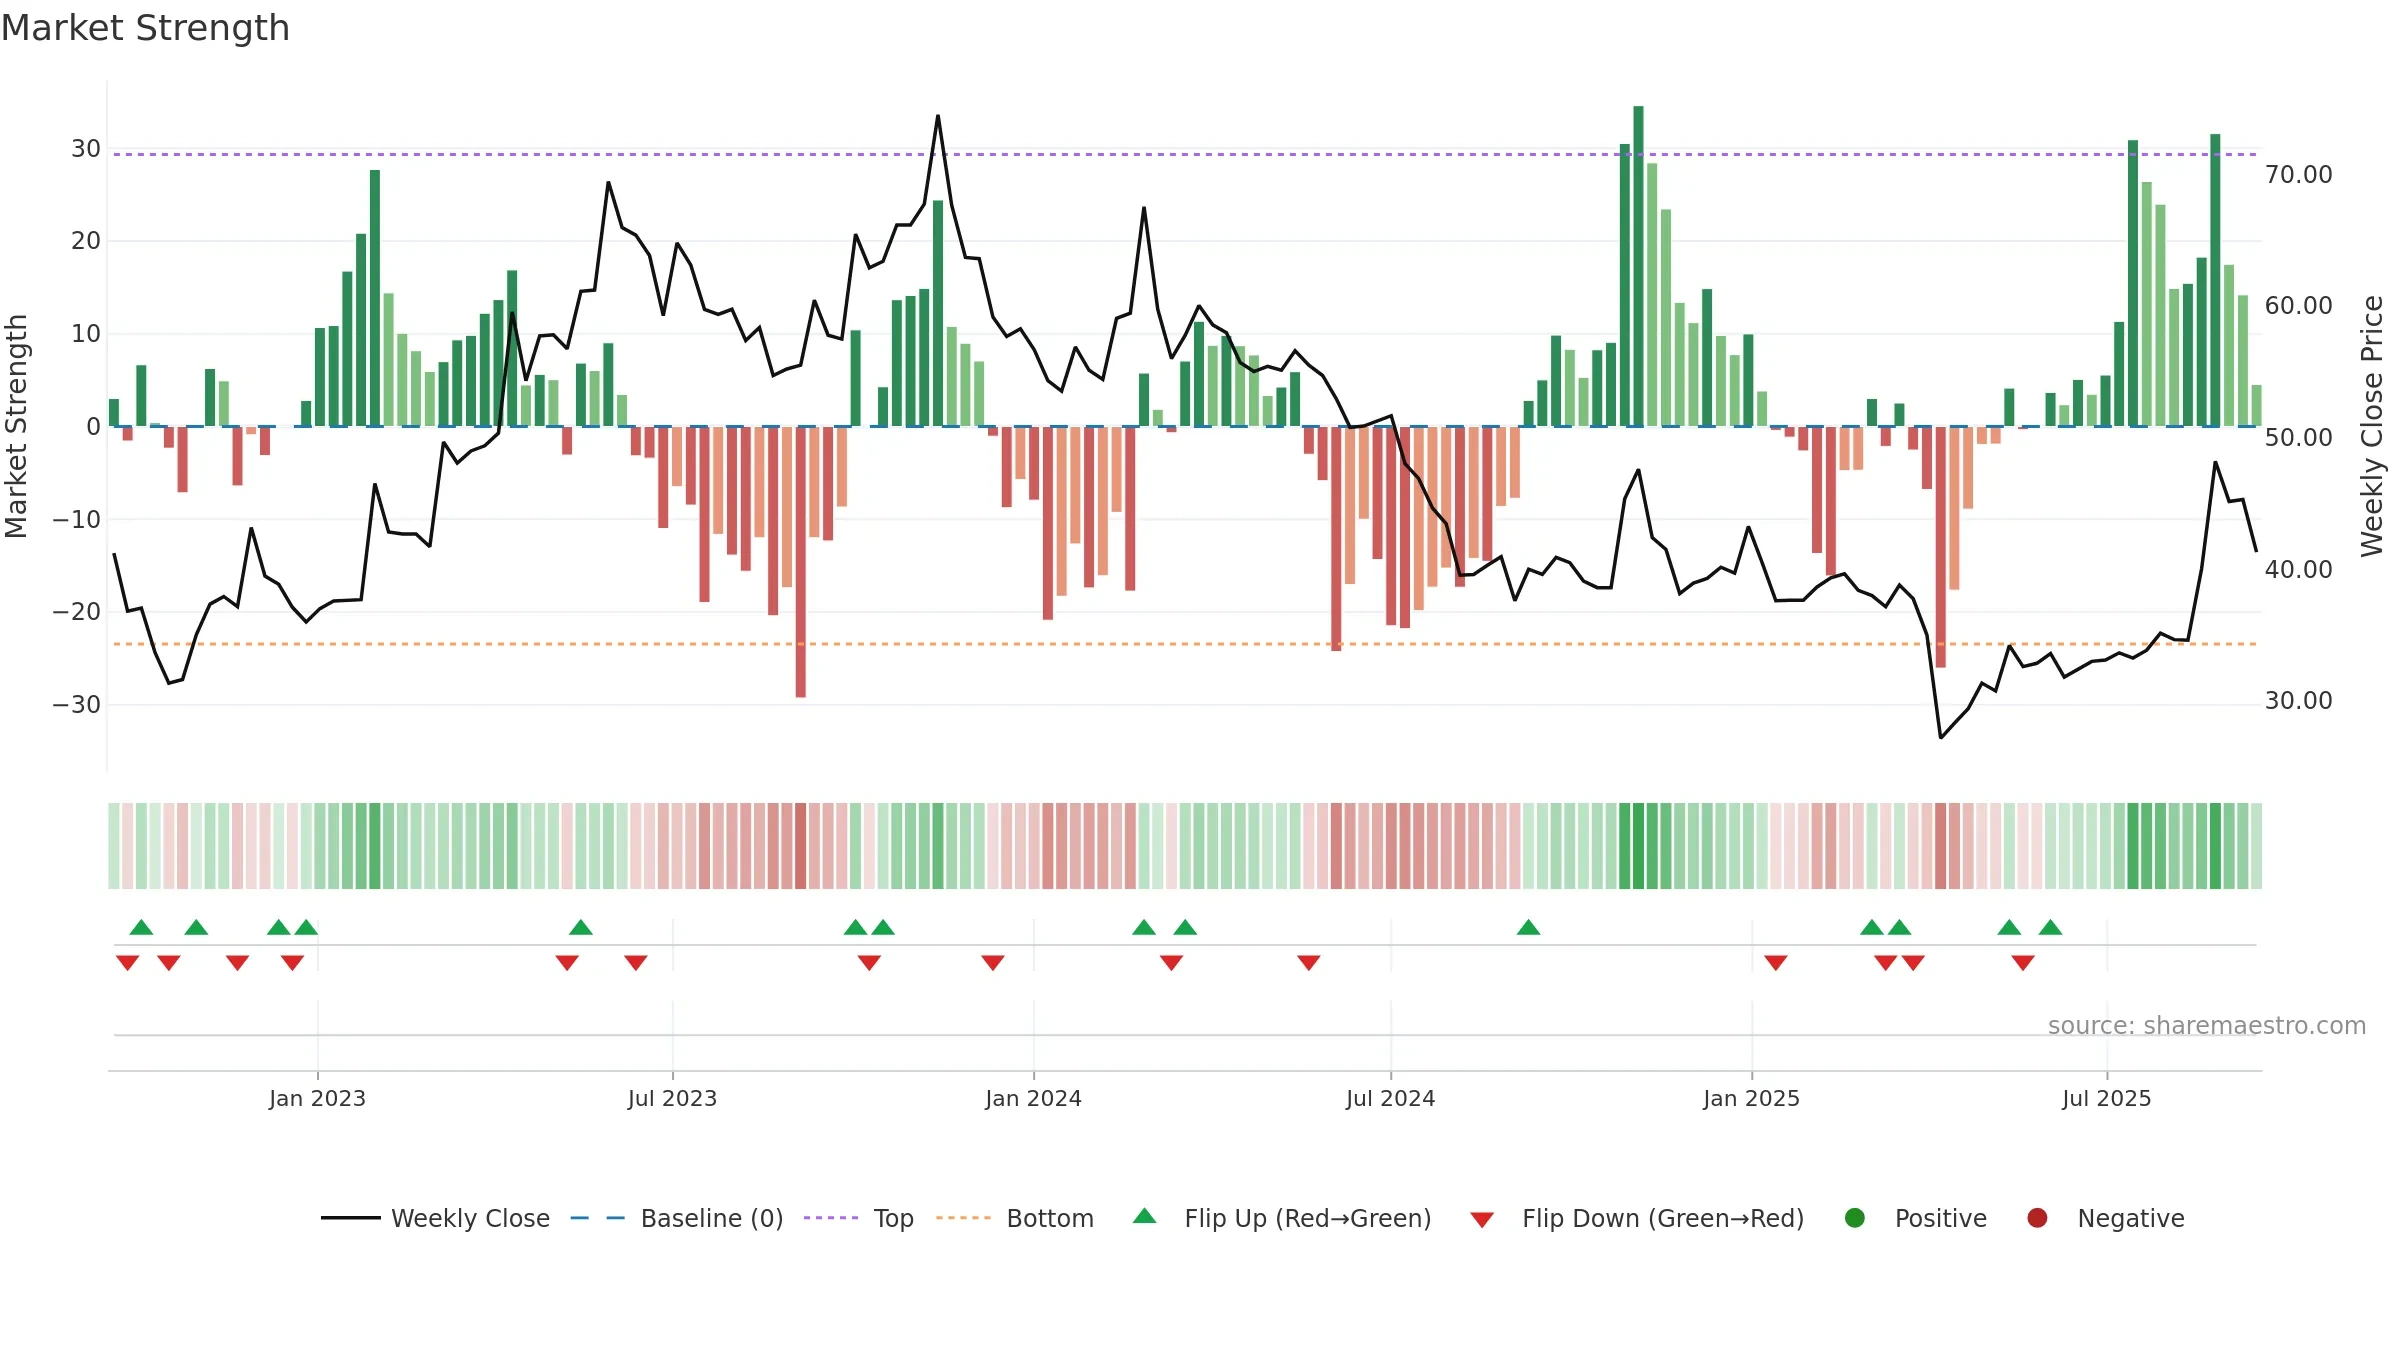2400x1350 pixels.
Task: Click the Bottom legend label
Action: (x=1050, y=1218)
